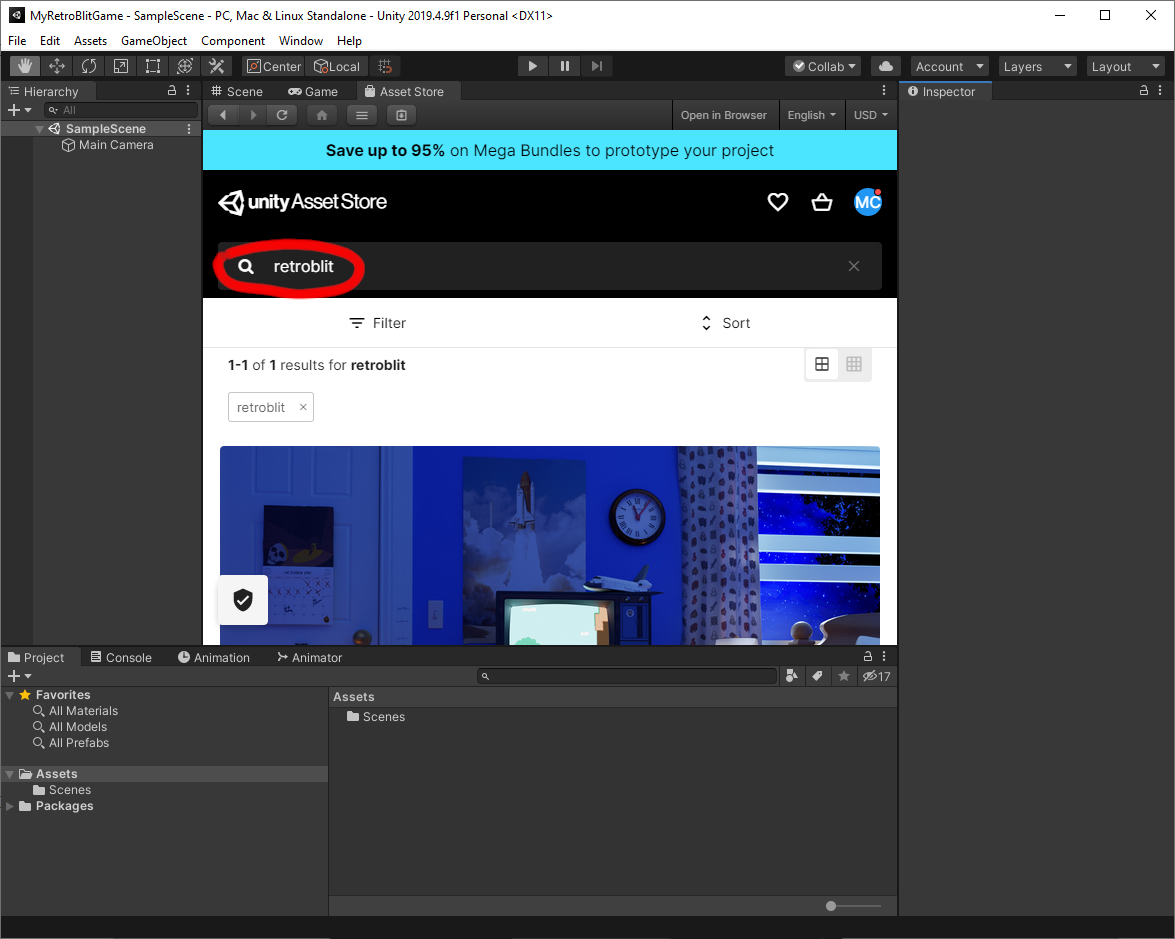Open the USD currency dropdown
This screenshot has height=939, width=1175.
(x=871, y=115)
